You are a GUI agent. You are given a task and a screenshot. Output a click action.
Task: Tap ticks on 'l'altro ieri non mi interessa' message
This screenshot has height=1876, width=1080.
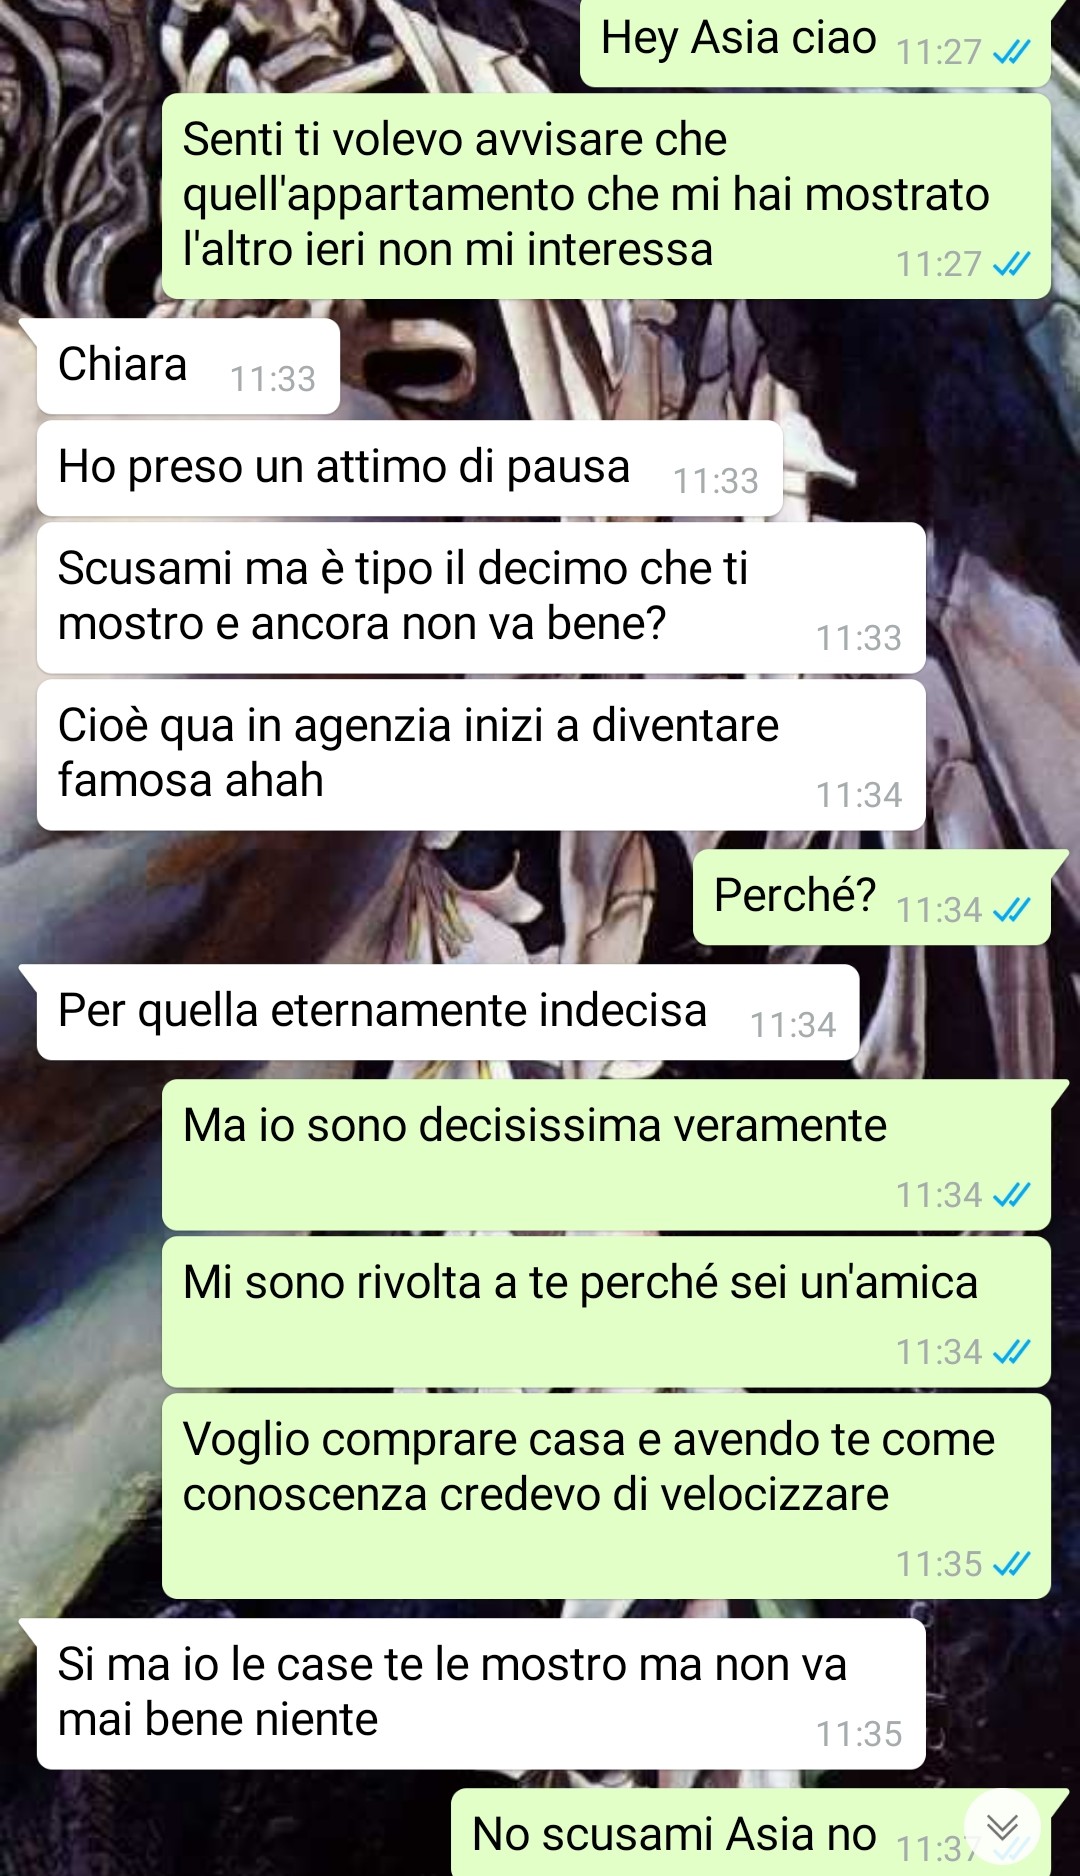[x=1011, y=264]
